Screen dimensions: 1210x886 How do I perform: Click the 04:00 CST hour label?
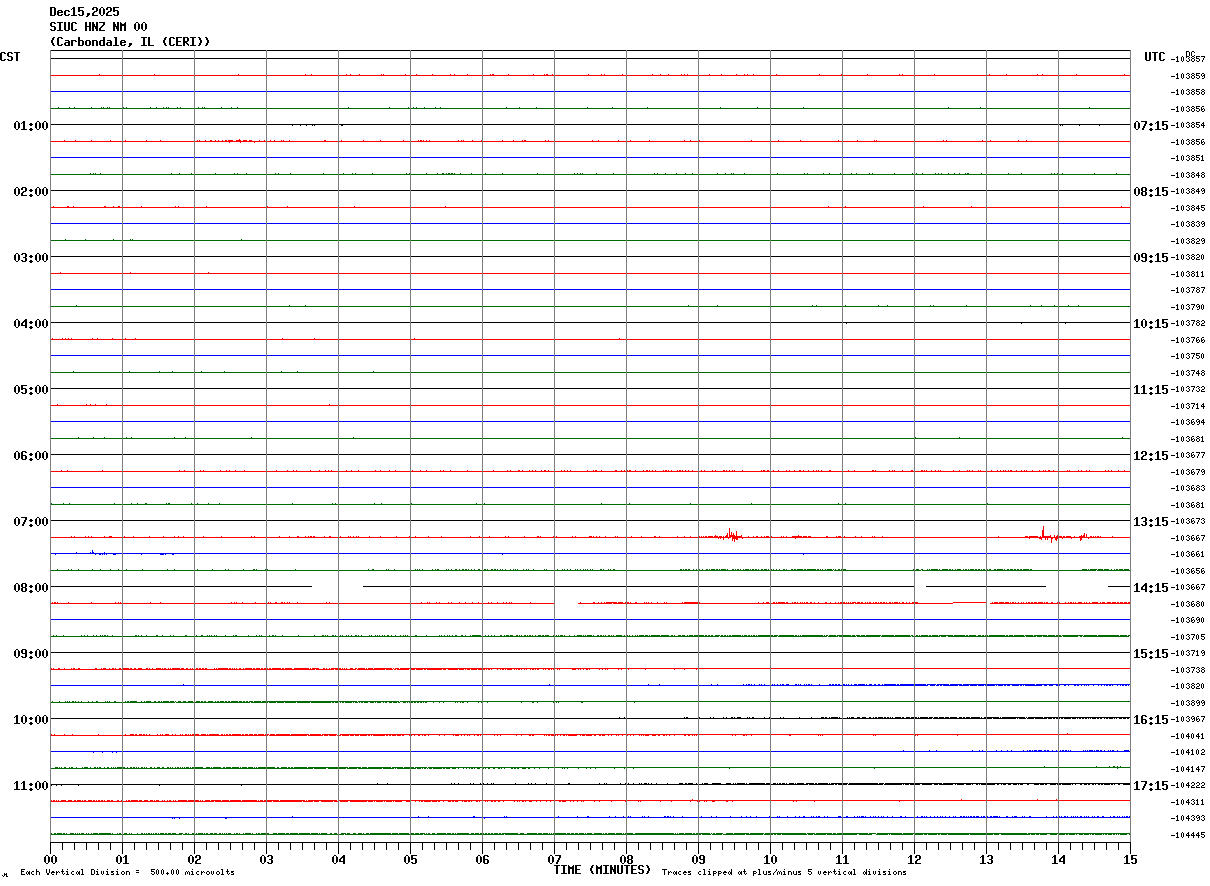coord(31,323)
